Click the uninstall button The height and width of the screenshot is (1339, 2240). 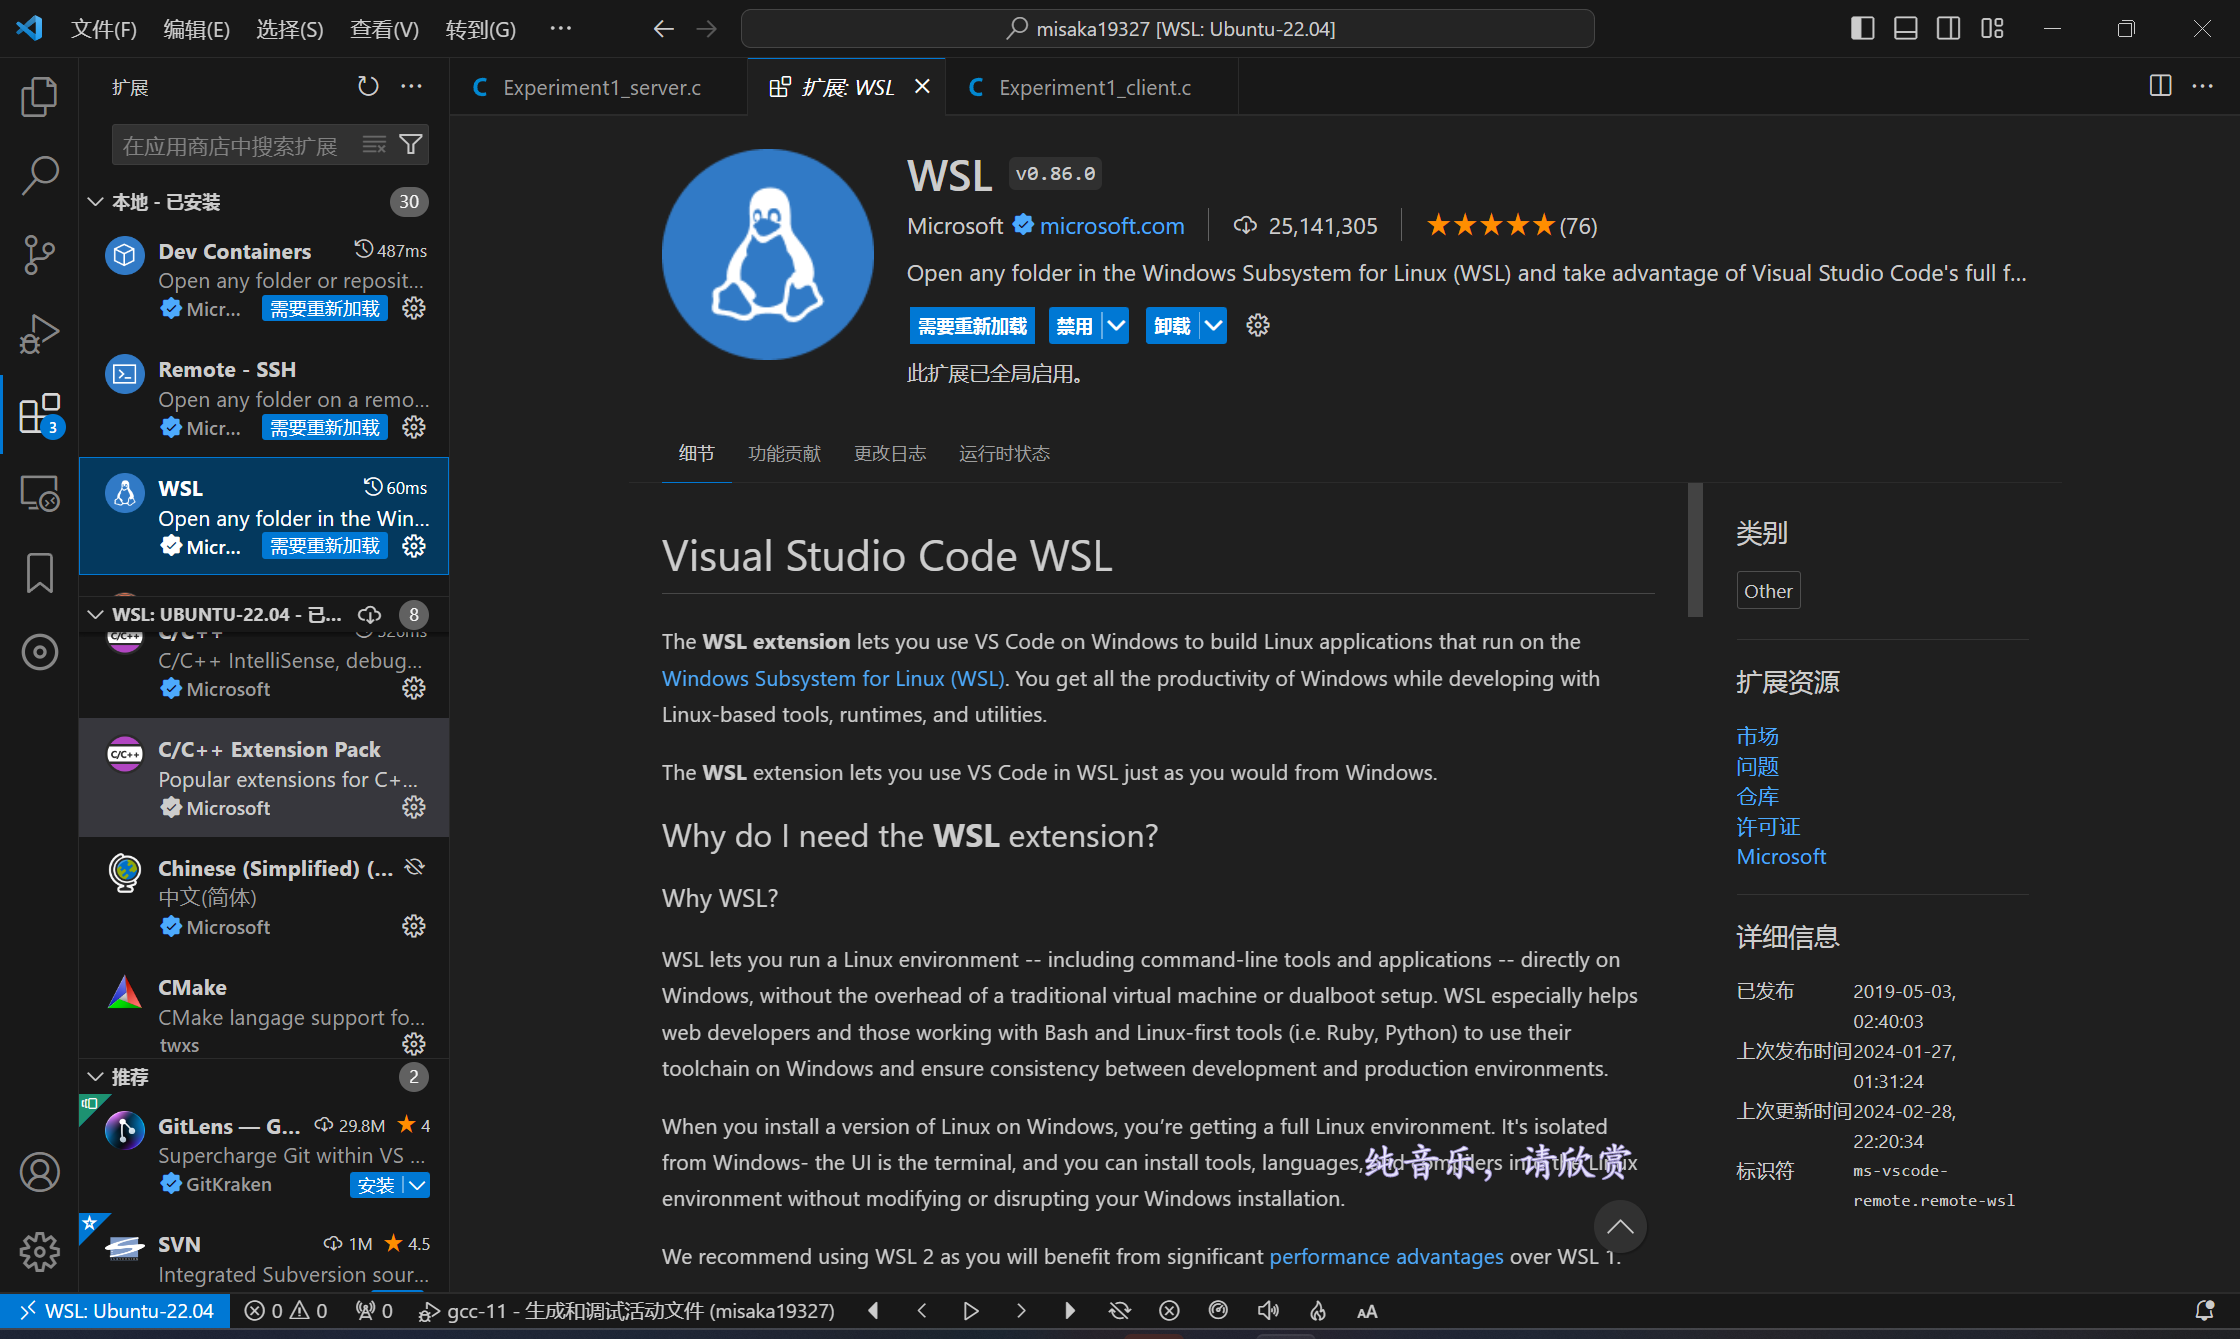pyautogui.click(x=1172, y=326)
